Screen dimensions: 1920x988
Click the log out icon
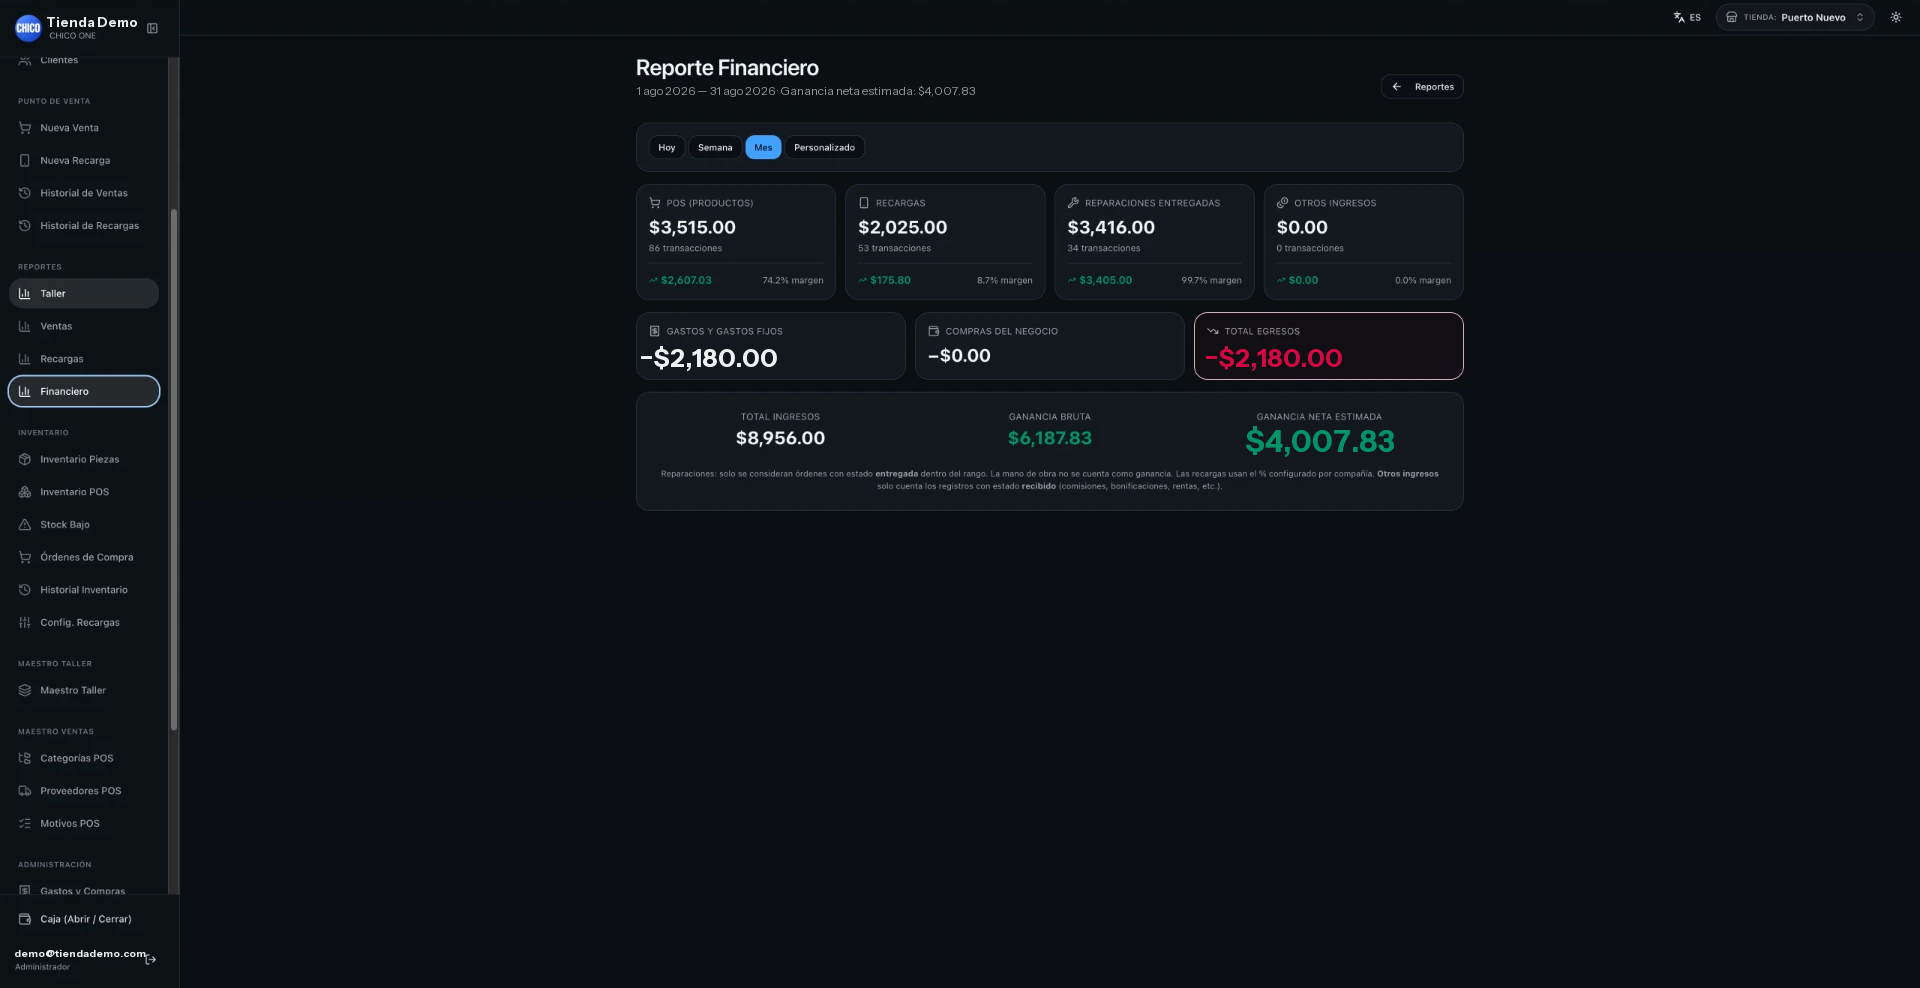[151, 960]
